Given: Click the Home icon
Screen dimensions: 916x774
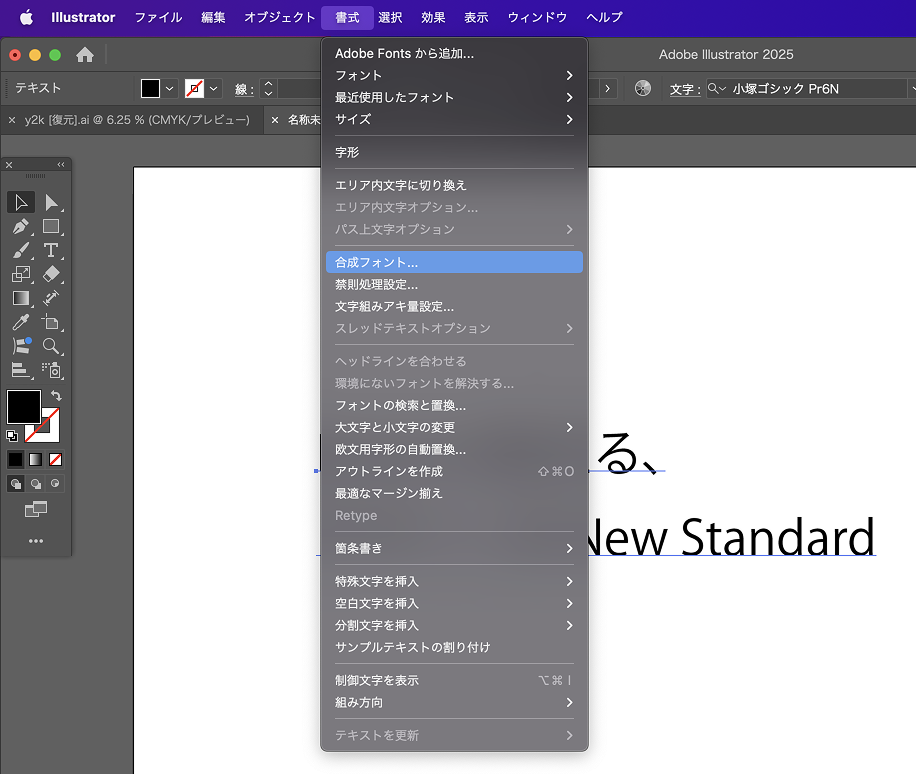Looking at the screenshot, I should pyautogui.click(x=85, y=55).
